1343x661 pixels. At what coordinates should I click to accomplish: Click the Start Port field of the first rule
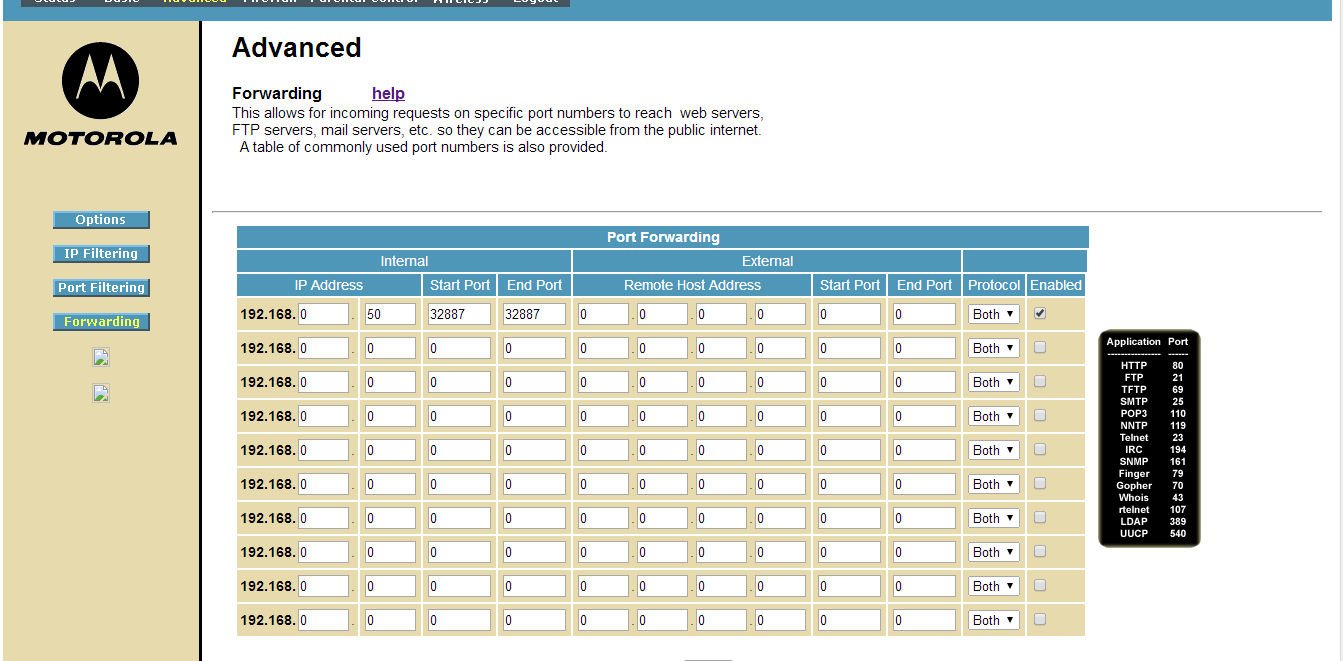click(459, 313)
